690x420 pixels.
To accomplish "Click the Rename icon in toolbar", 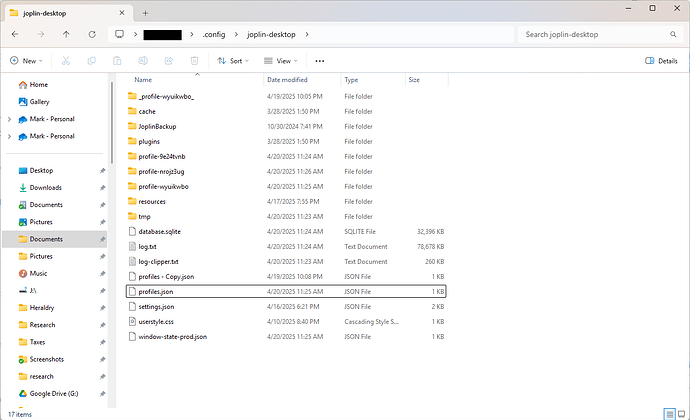I will point(143,61).
